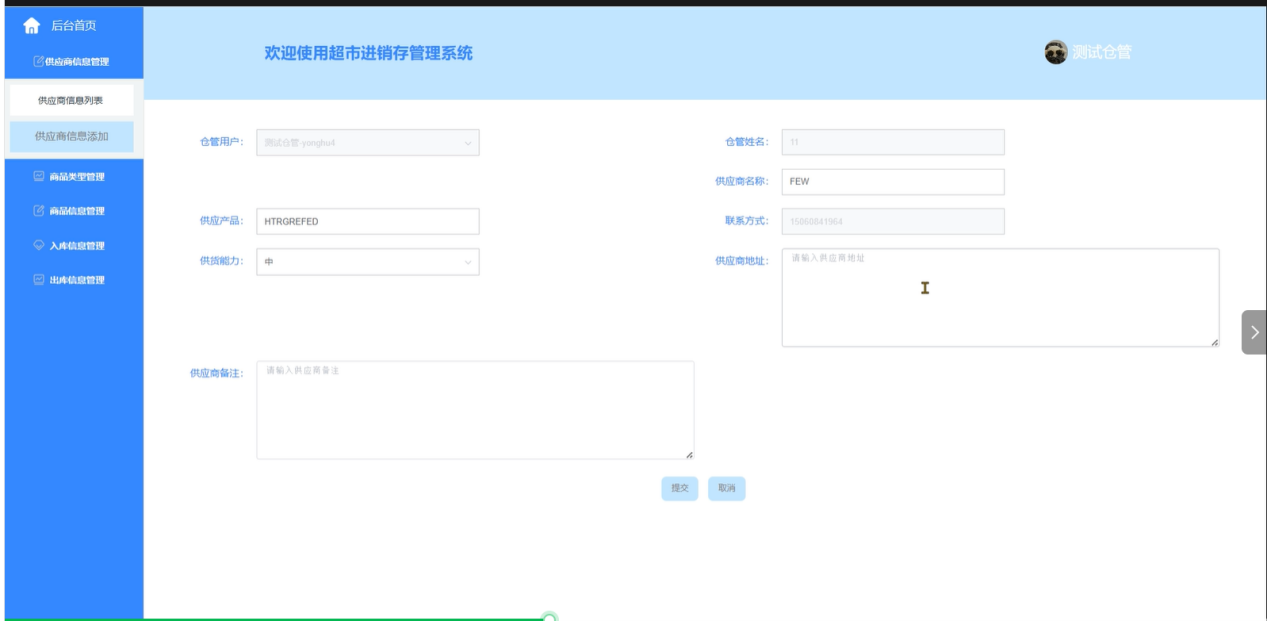
Task: Click the 测试仓管 username text
Action: (x=1102, y=53)
